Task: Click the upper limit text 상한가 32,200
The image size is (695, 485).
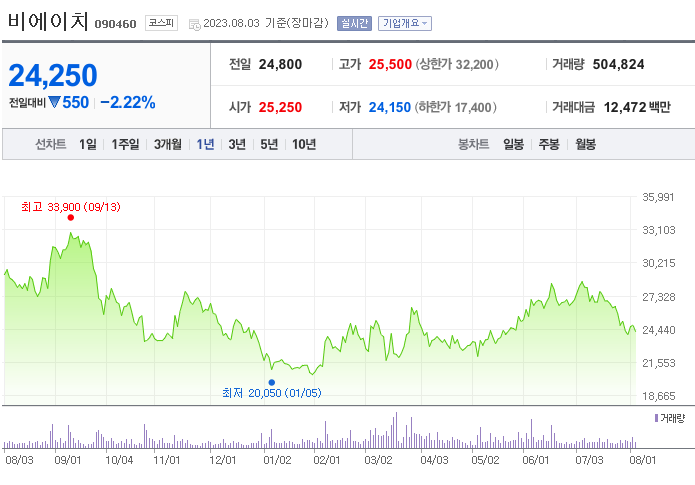Action: pos(457,64)
